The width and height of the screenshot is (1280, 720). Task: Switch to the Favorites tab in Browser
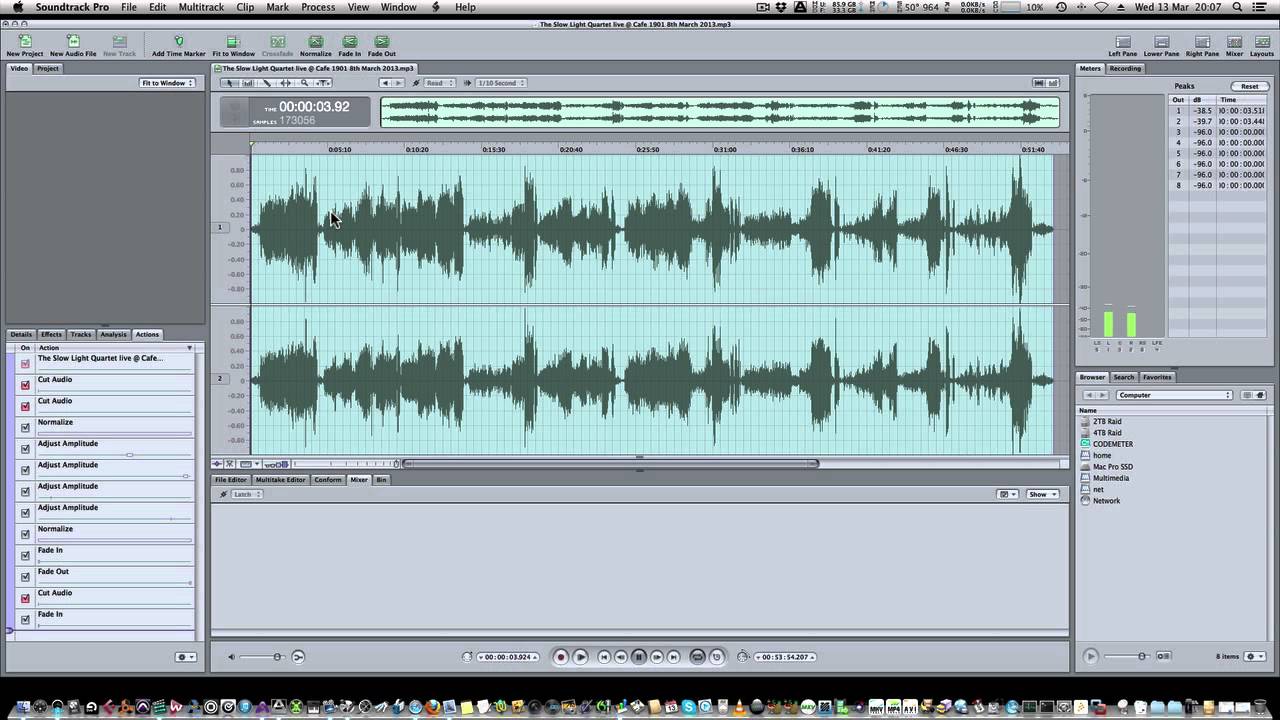[x=1157, y=377]
